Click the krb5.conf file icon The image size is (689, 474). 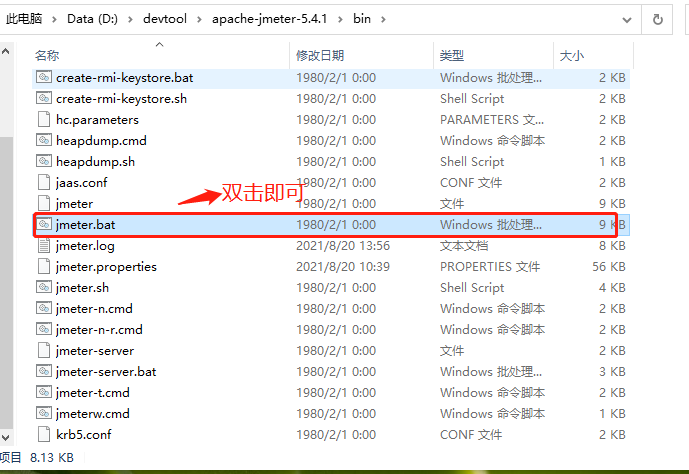point(44,434)
